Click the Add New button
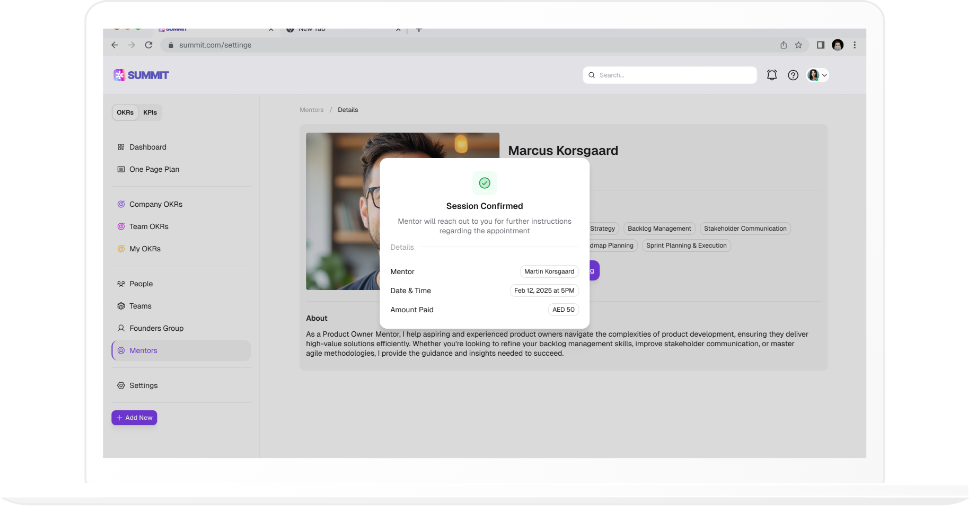Viewport: 971px width, 506px height. pos(134,417)
